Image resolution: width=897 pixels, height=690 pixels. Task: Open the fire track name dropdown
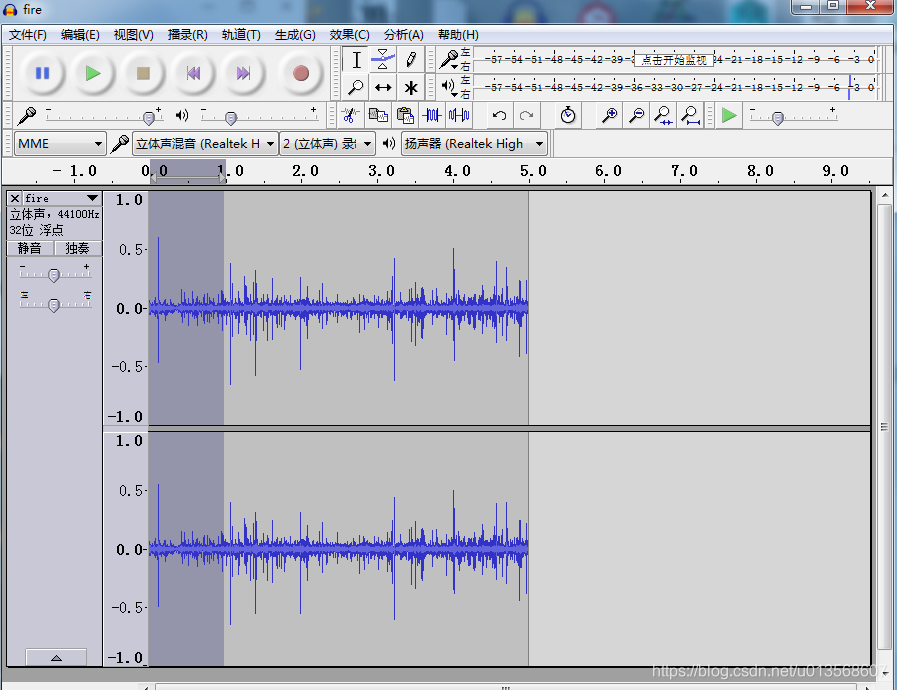pos(62,198)
